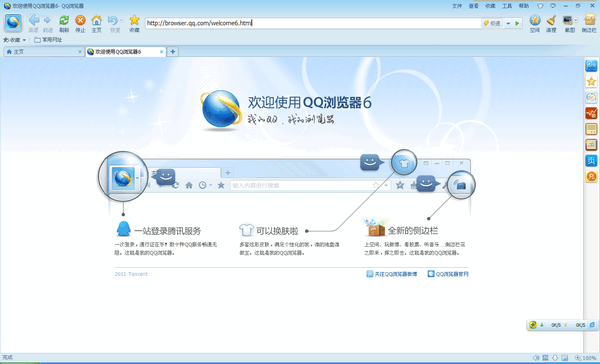Open the 工具 menu
The width and height of the screenshot is (600, 364).
coord(507,6)
